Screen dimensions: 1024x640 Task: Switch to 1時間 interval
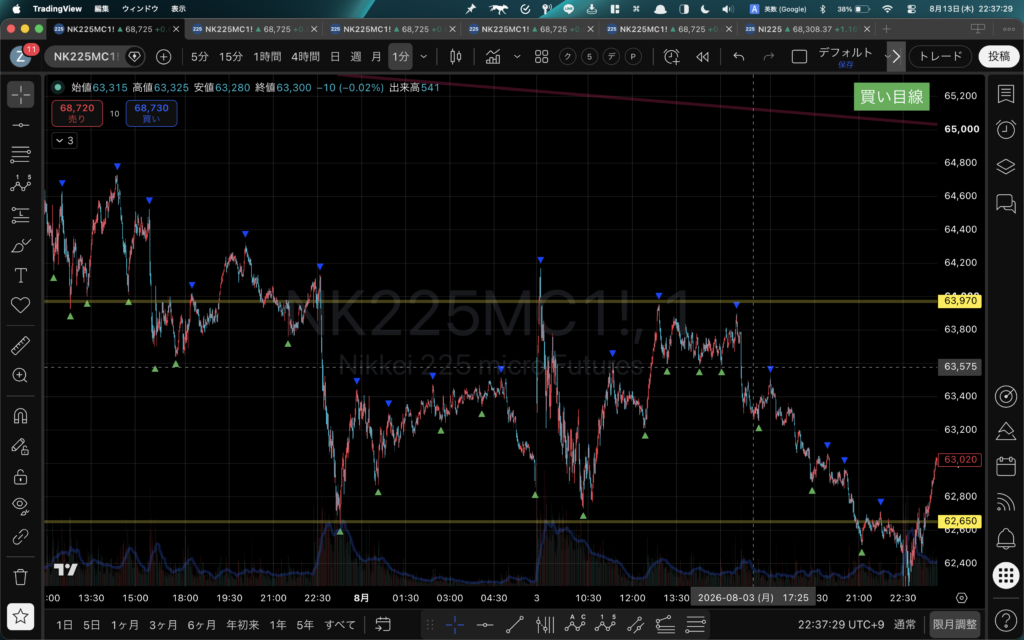coord(267,57)
